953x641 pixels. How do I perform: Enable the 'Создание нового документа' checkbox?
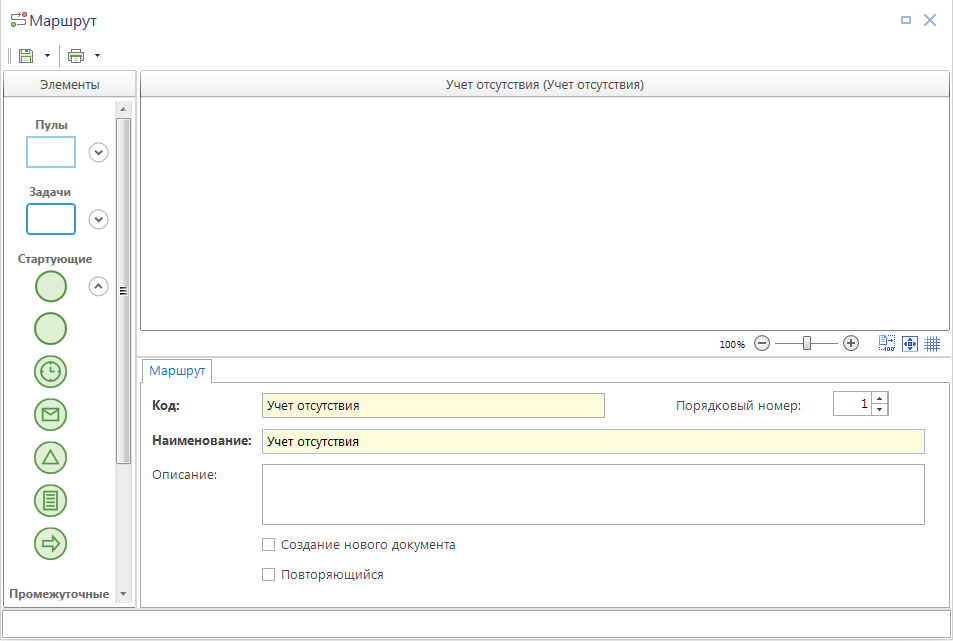tap(268, 545)
